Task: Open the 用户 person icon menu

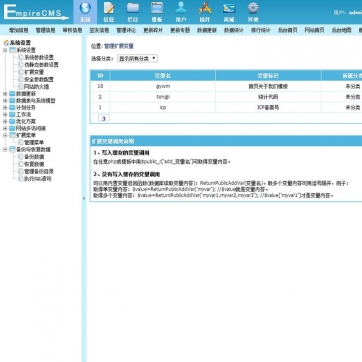Action: click(181, 12)
